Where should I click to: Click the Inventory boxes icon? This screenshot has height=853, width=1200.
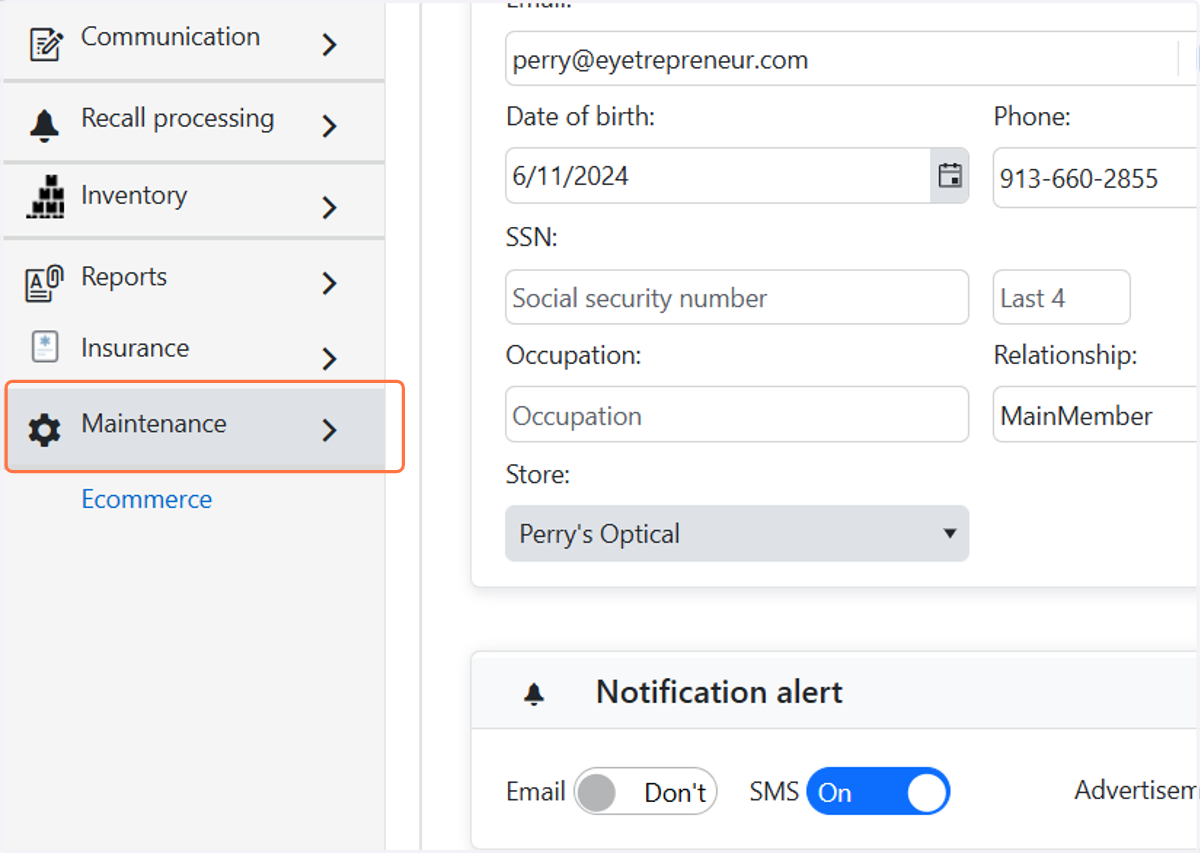45,198
